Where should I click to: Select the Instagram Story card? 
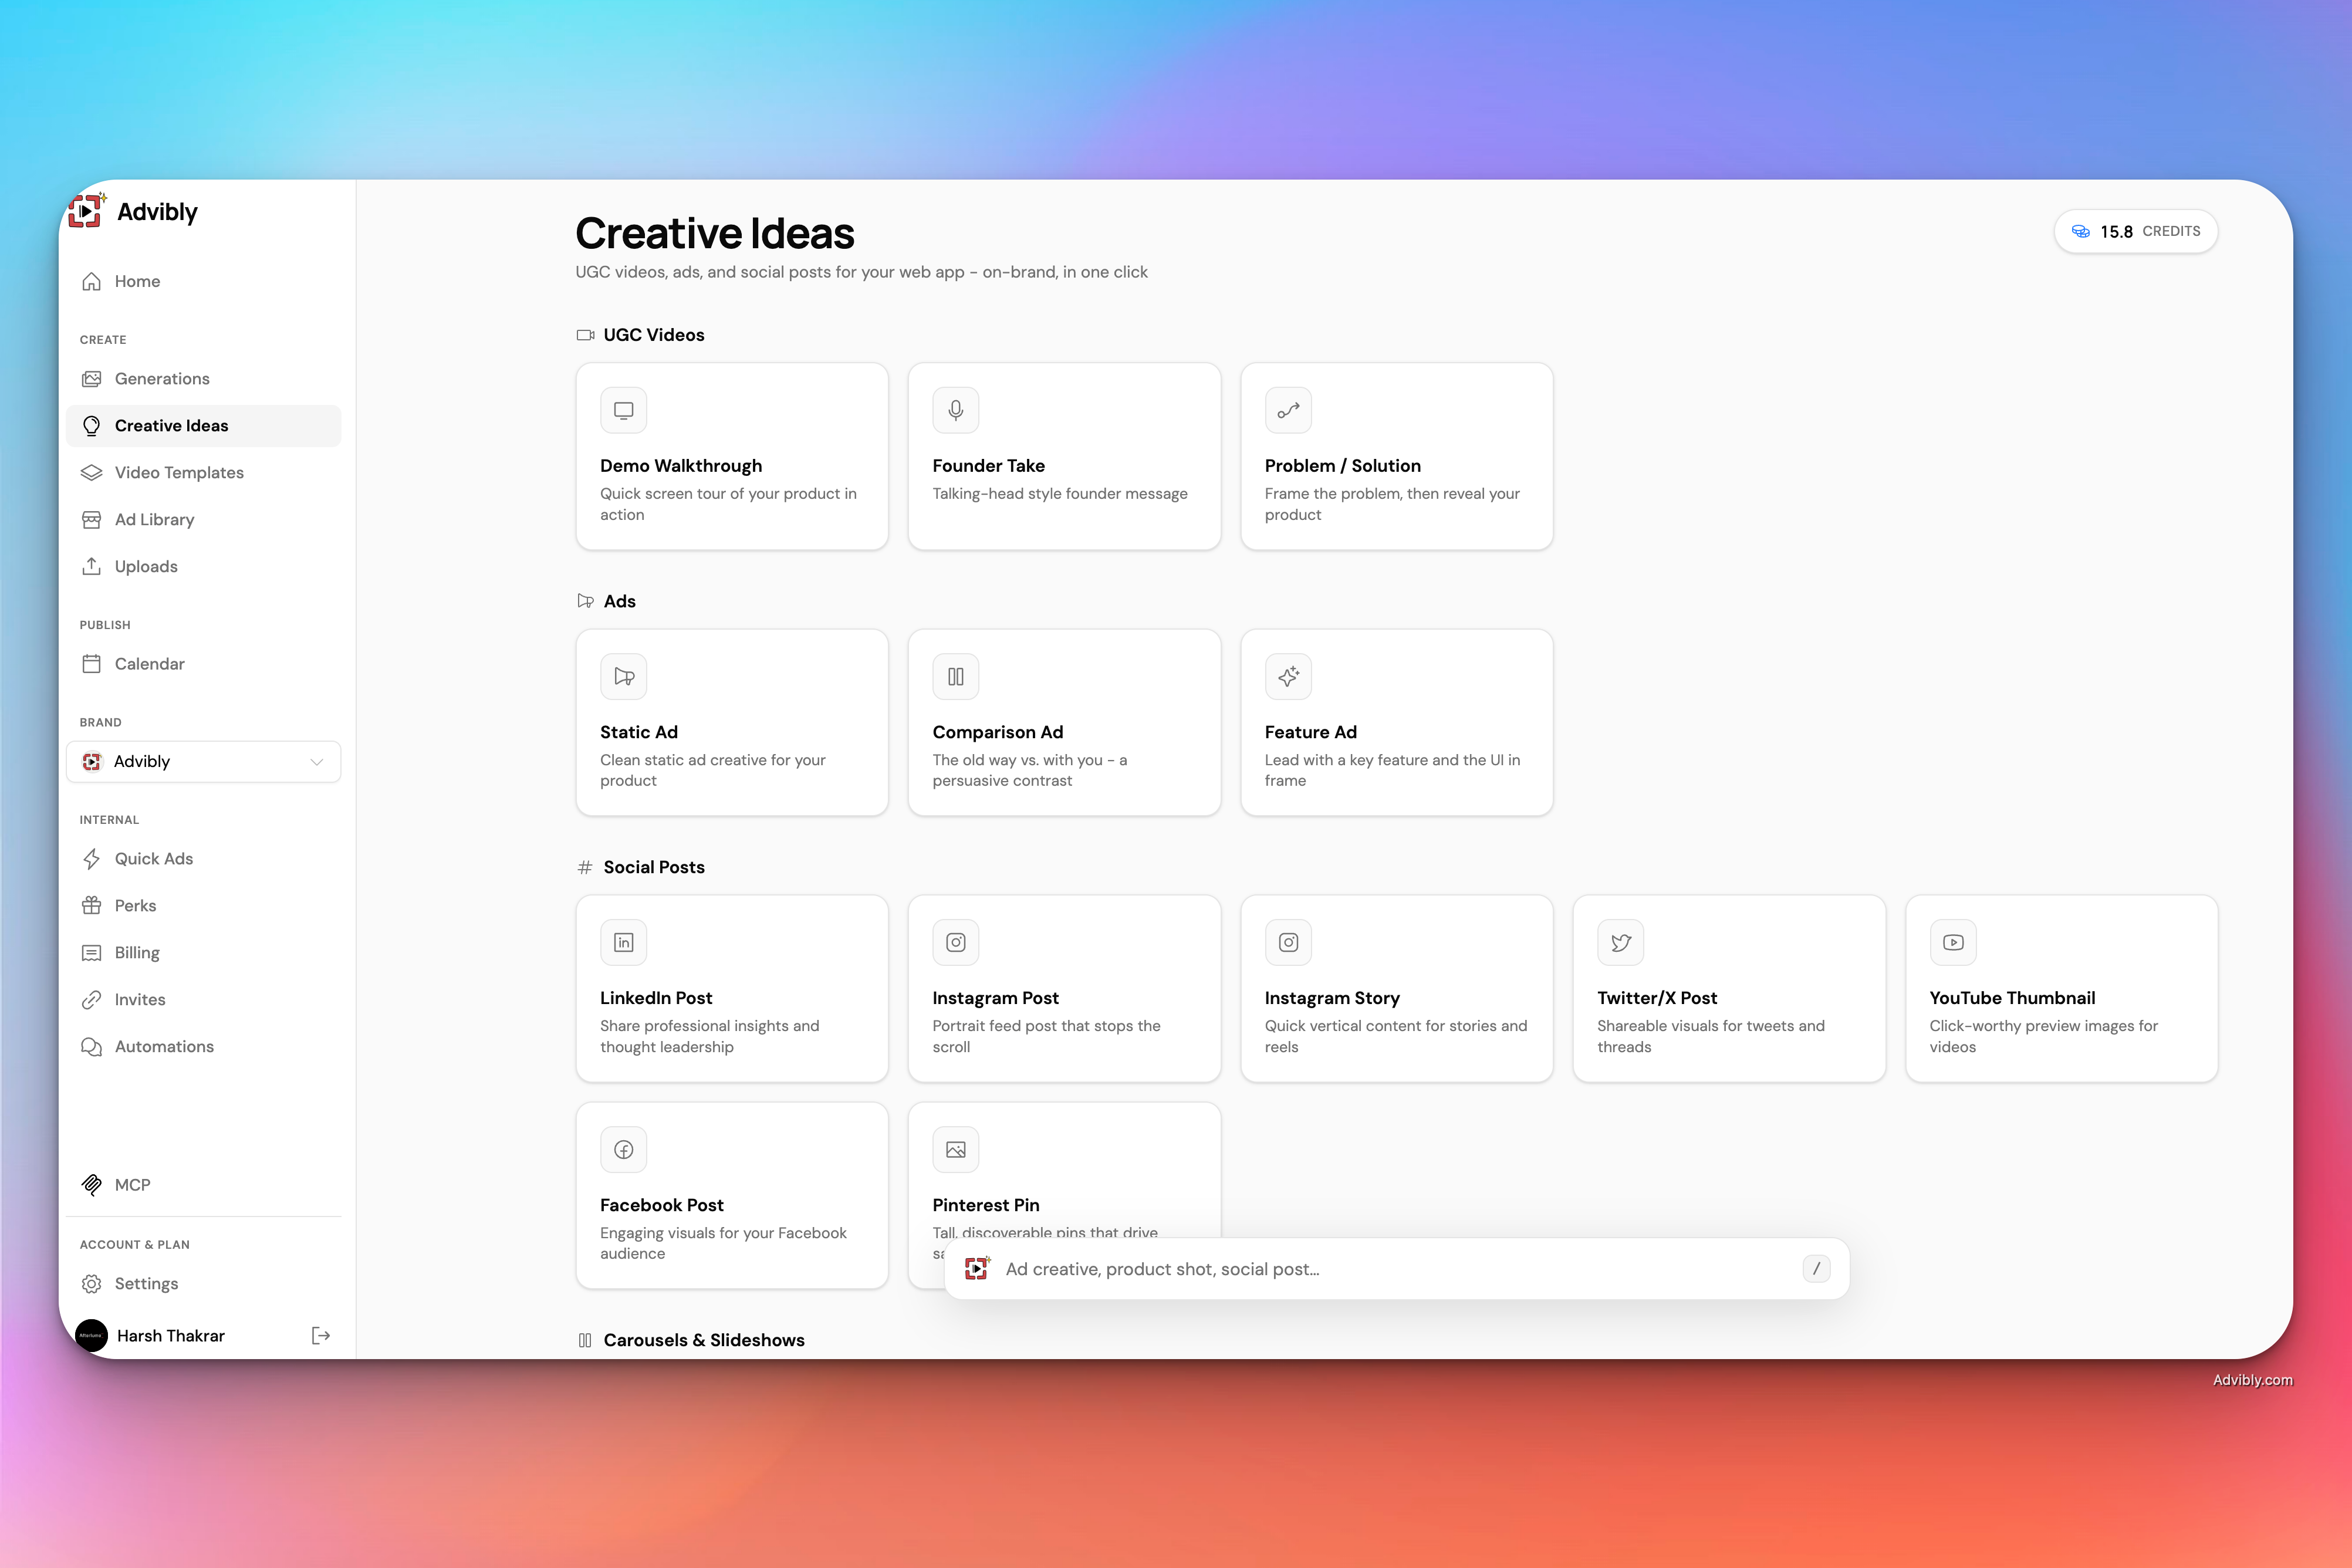click(x=1396, y=988)
